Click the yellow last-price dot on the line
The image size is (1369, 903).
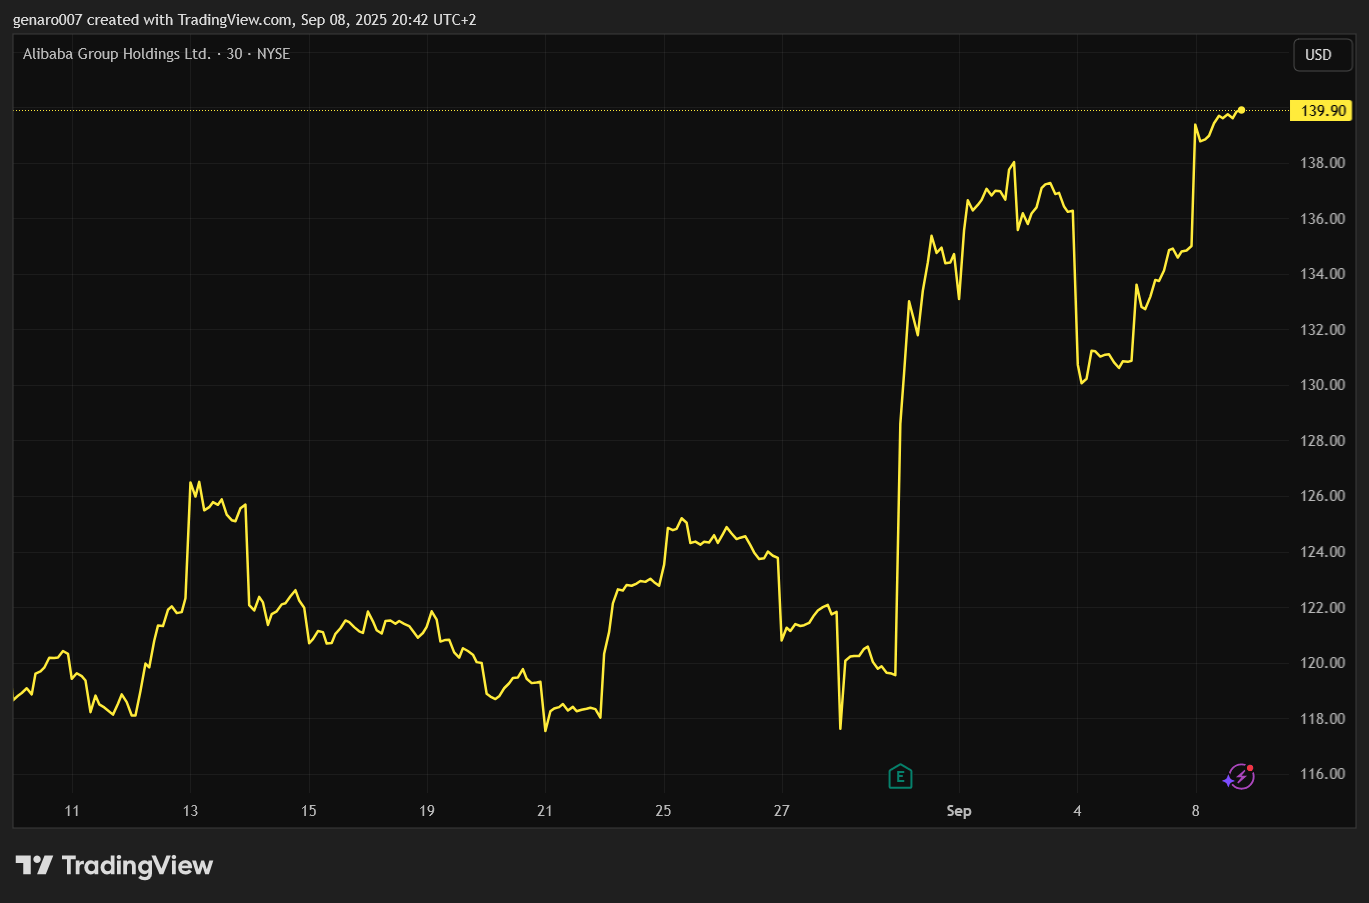(x=1241, y=110)
